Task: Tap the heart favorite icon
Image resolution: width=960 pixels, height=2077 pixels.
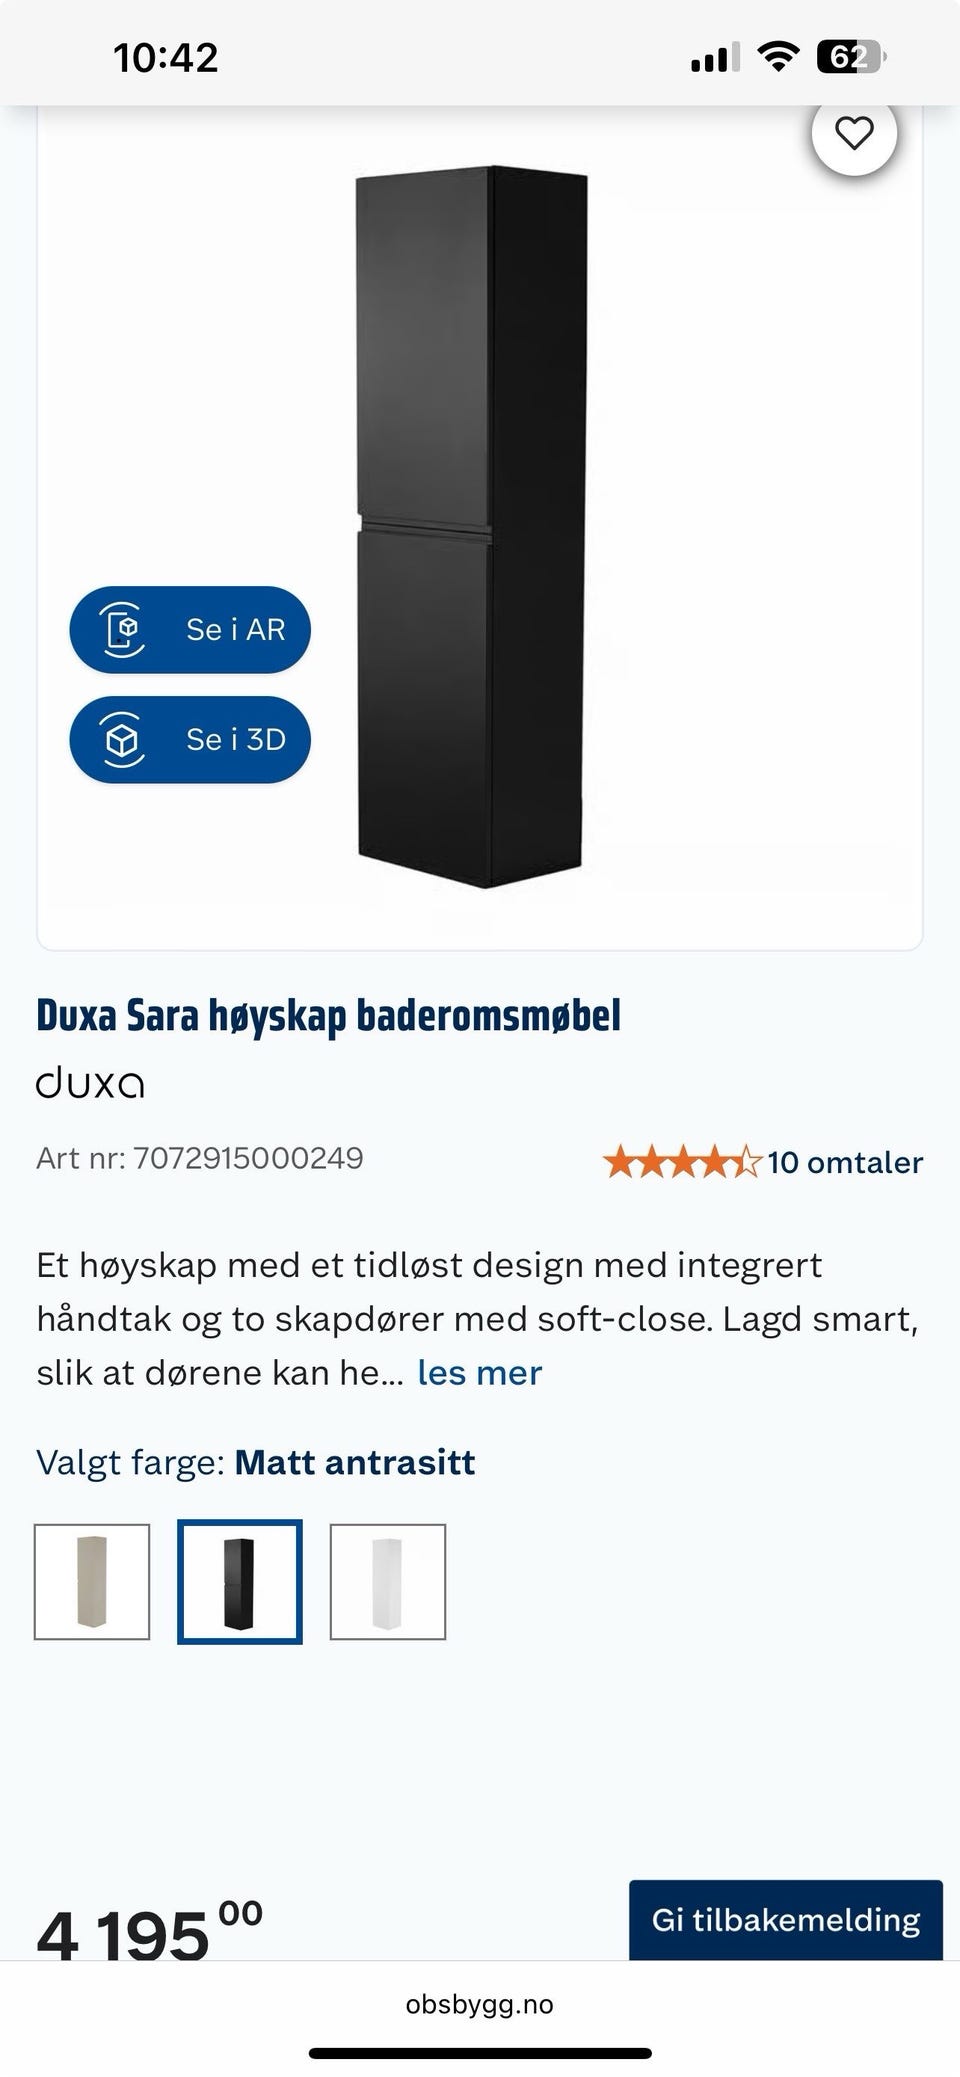Action: [854, 132]
